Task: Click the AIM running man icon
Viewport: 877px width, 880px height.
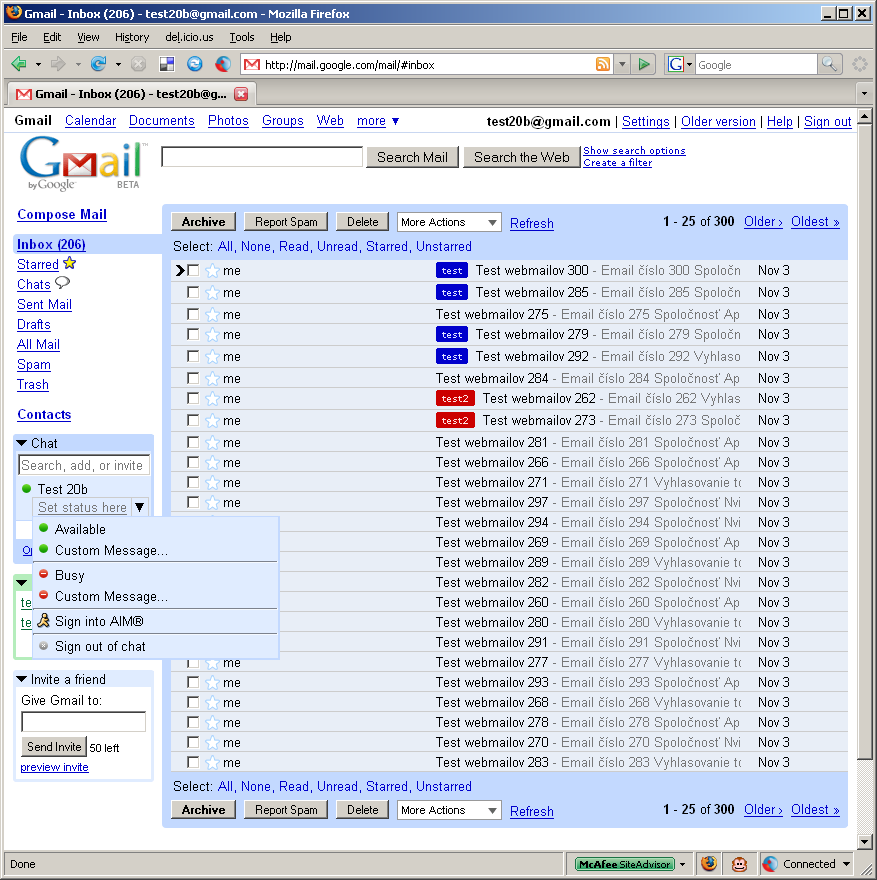Action: tap(43, 621)
